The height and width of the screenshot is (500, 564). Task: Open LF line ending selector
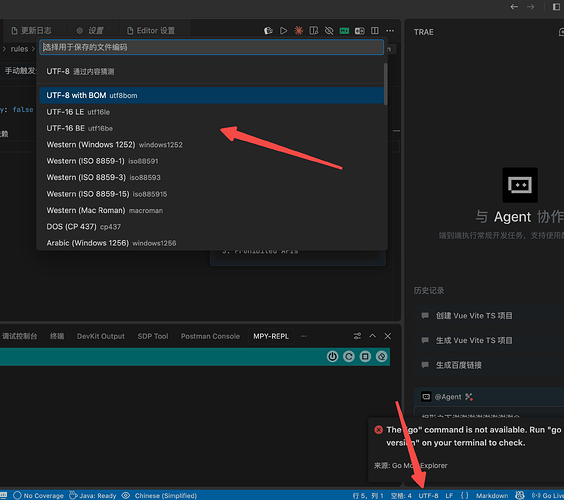pos(449,495)
